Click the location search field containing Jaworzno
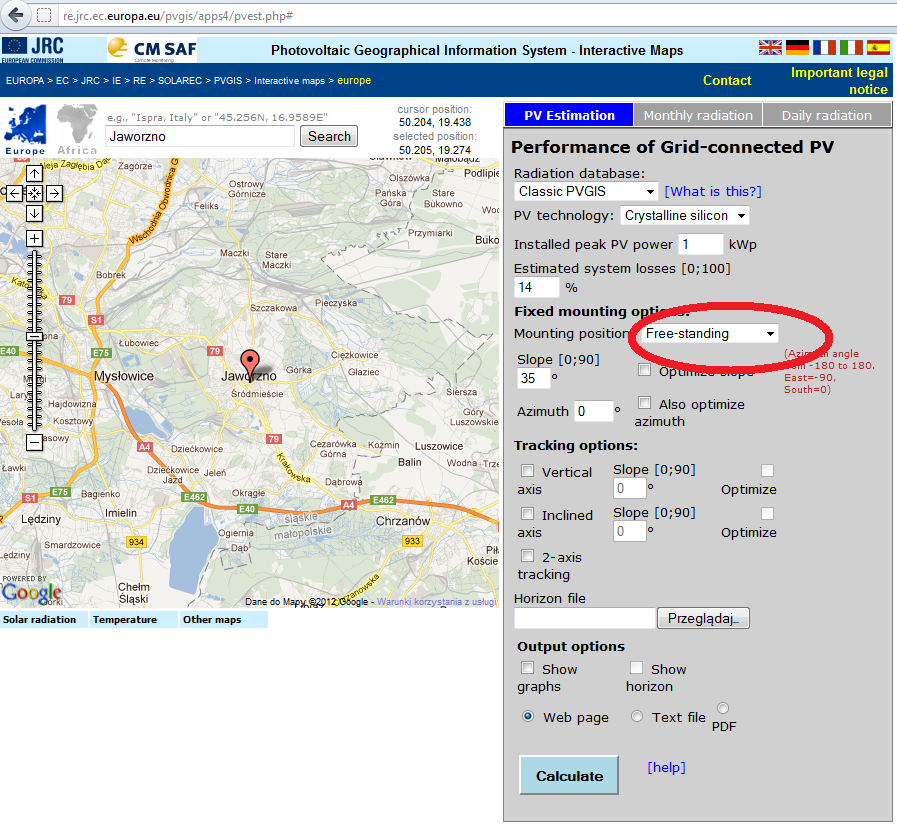This screenshot has height=825, width=897. click(x=200, y=136)
